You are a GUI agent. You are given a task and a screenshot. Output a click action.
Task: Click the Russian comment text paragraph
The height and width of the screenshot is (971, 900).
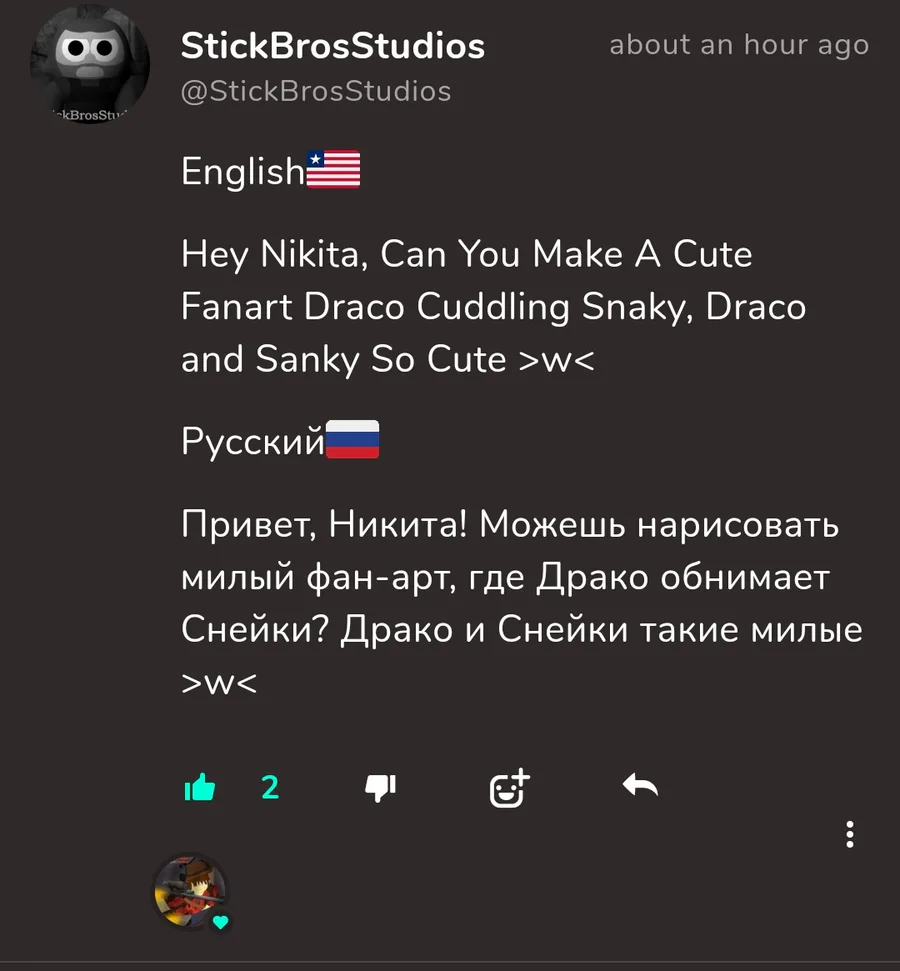[x=522, y=603]
